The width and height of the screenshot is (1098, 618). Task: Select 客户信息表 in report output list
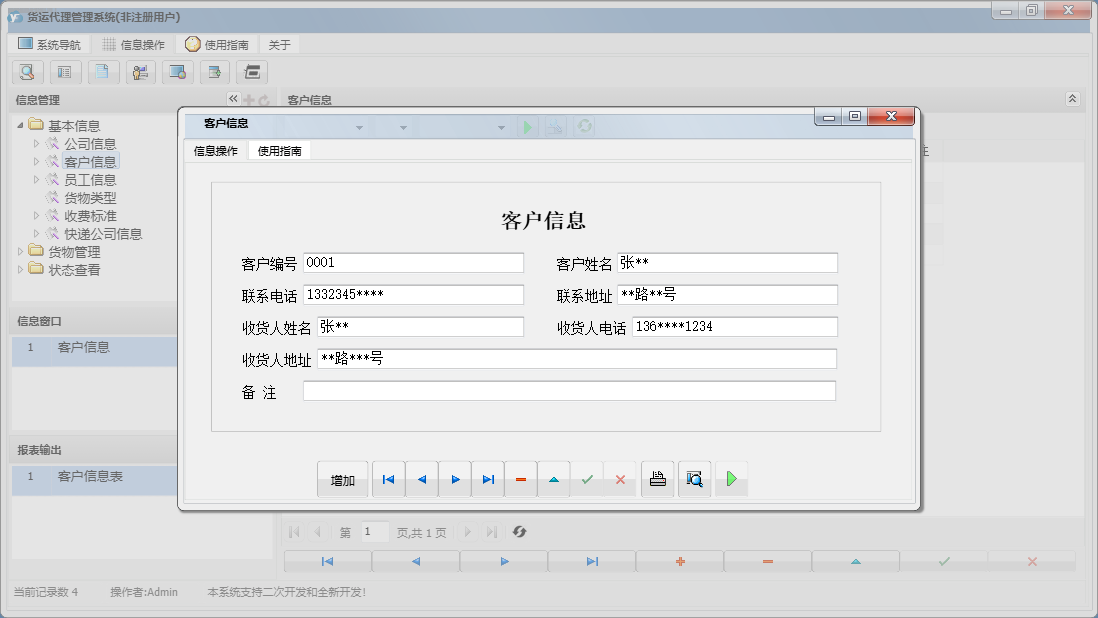click(90, 477)
